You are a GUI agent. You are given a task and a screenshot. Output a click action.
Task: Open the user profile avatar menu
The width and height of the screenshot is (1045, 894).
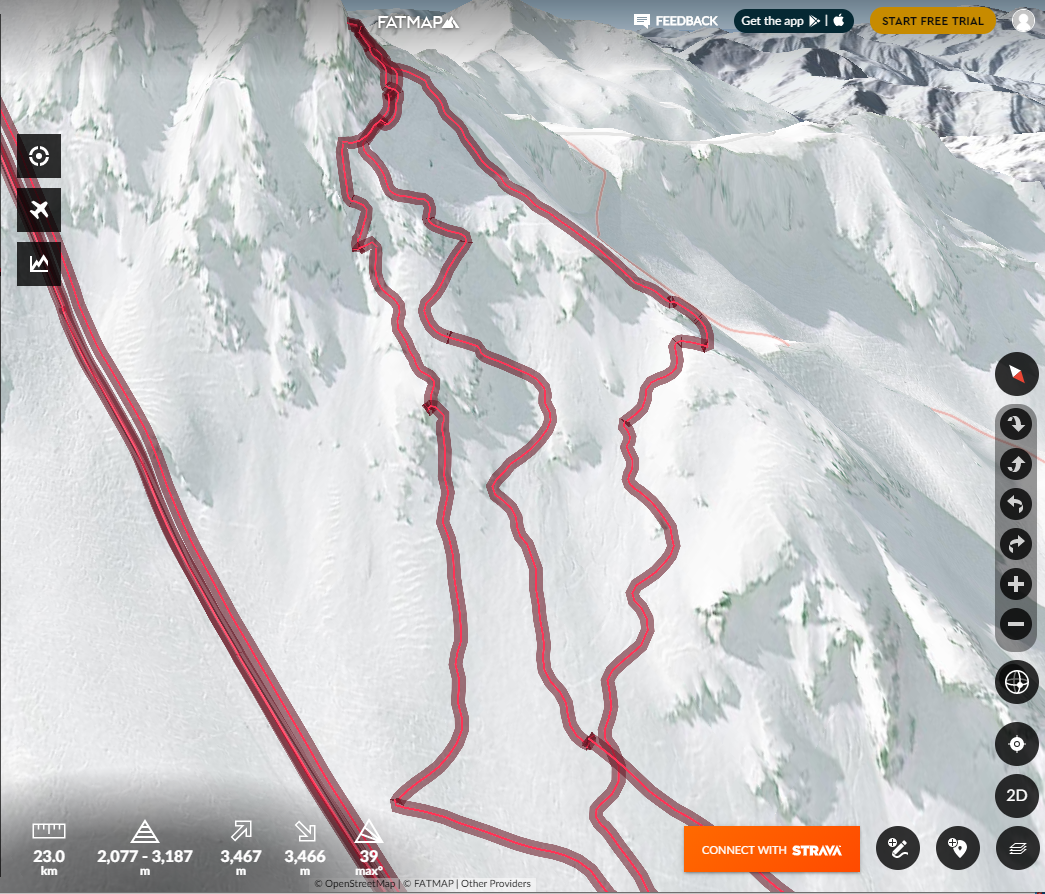(1023, 21)
